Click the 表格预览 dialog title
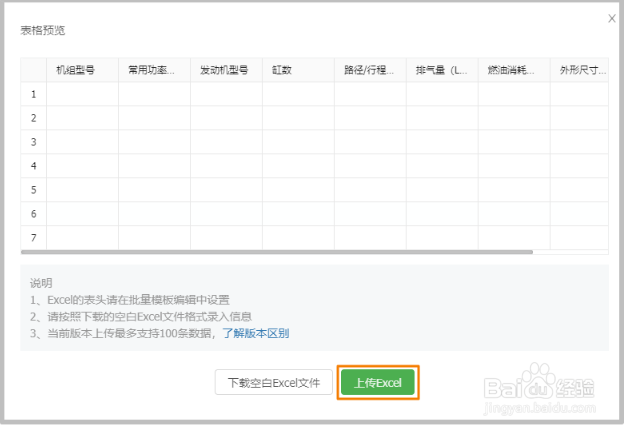 [43, 31]
